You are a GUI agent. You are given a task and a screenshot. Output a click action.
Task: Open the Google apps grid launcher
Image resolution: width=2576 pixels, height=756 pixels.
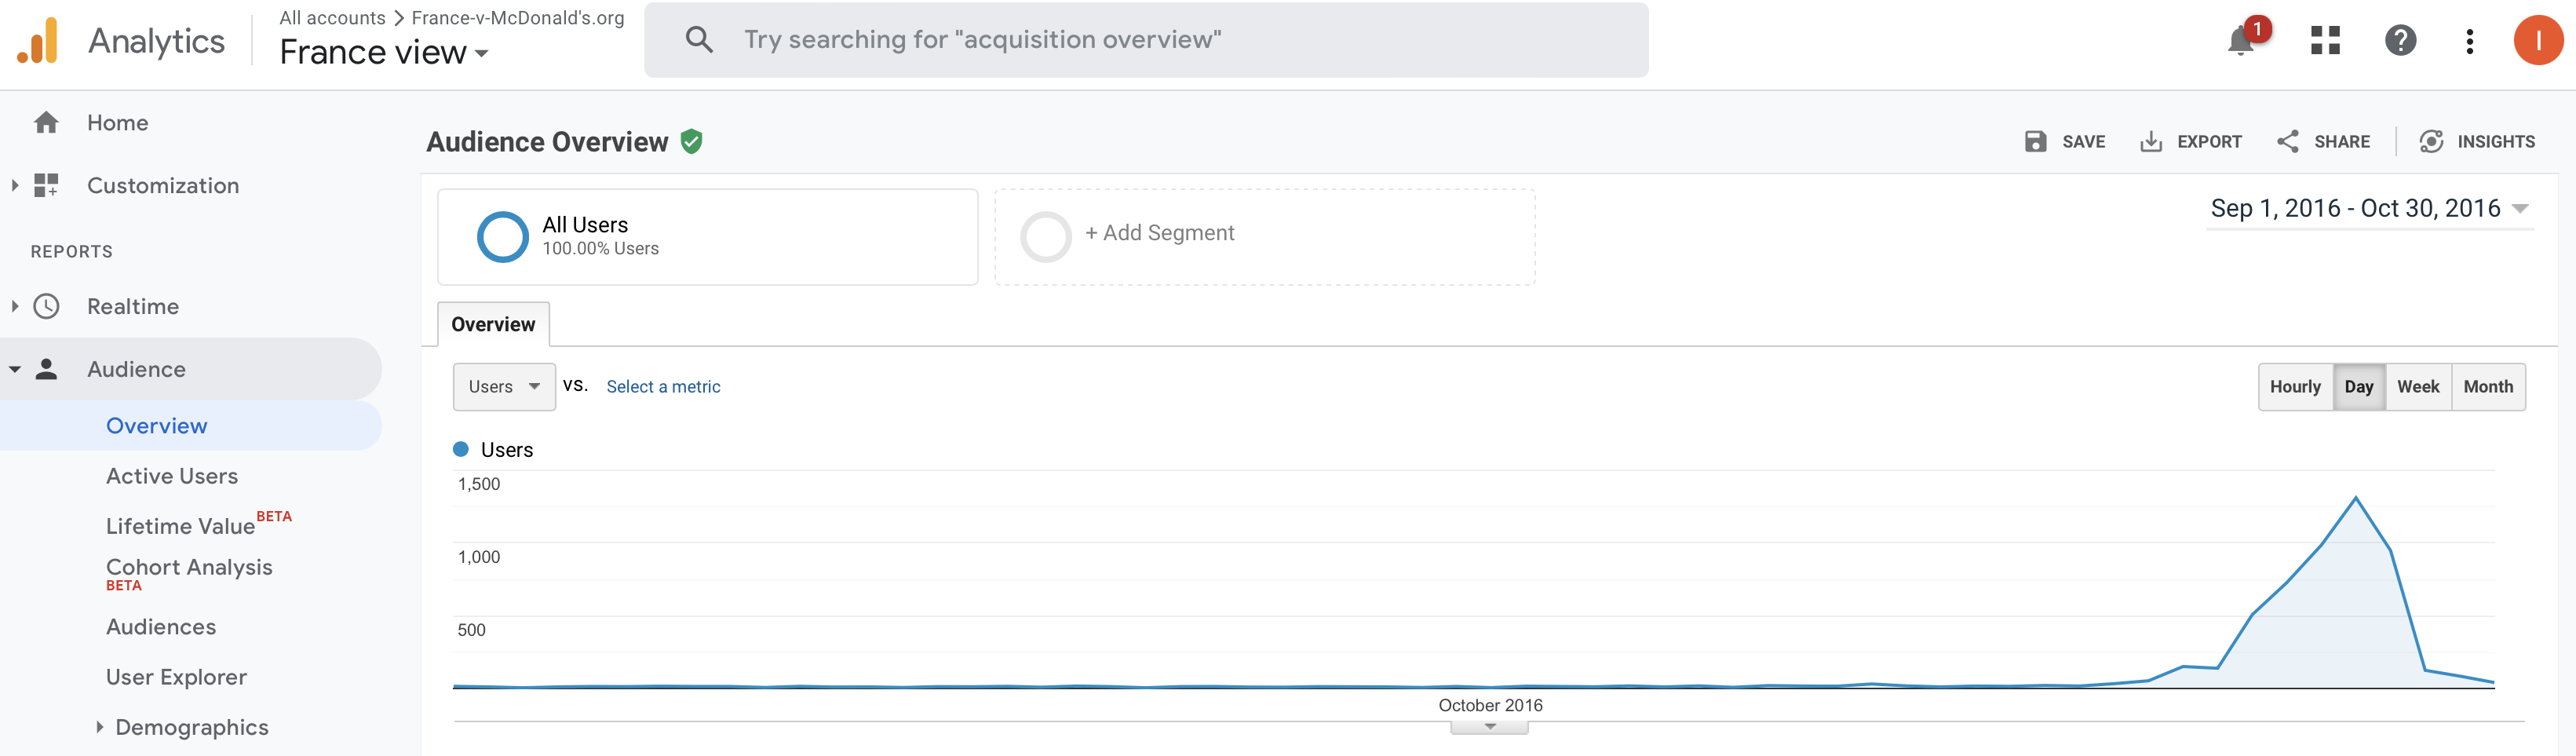(2325, 41)
